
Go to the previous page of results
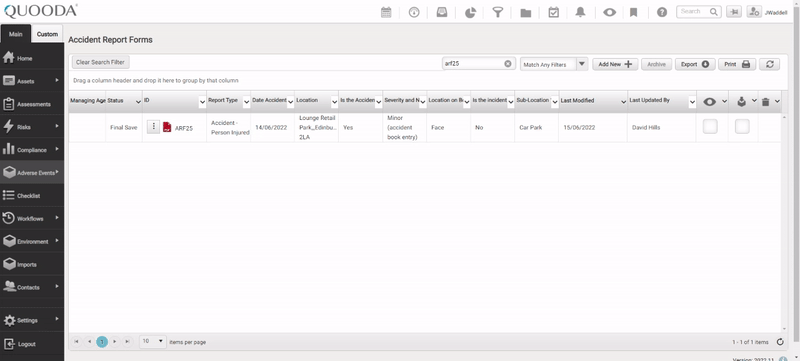coord(89,342)
